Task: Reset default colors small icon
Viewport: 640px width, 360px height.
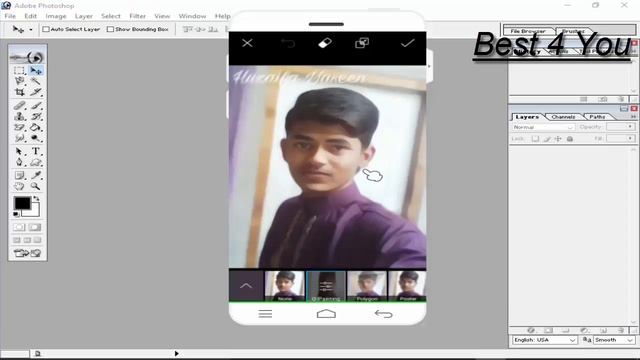Action: click(16, 214)
